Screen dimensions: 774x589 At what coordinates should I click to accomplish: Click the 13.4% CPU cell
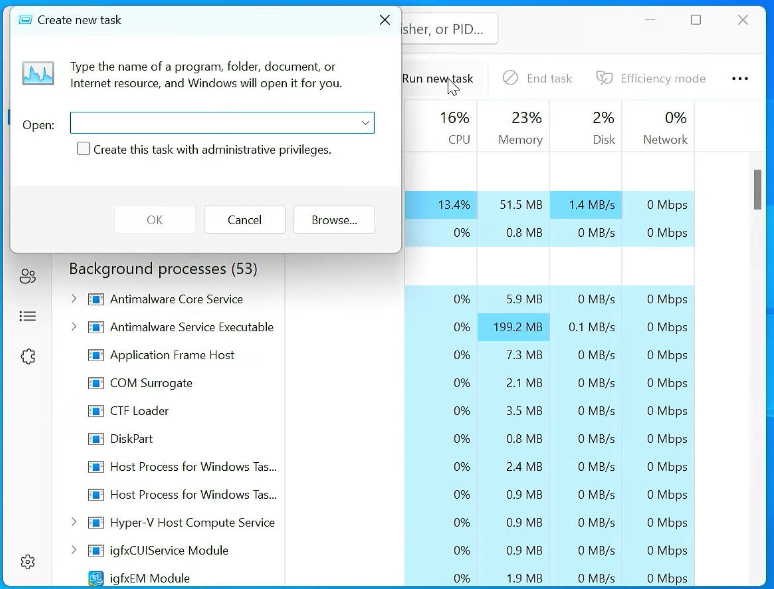[x=441, y=204]
